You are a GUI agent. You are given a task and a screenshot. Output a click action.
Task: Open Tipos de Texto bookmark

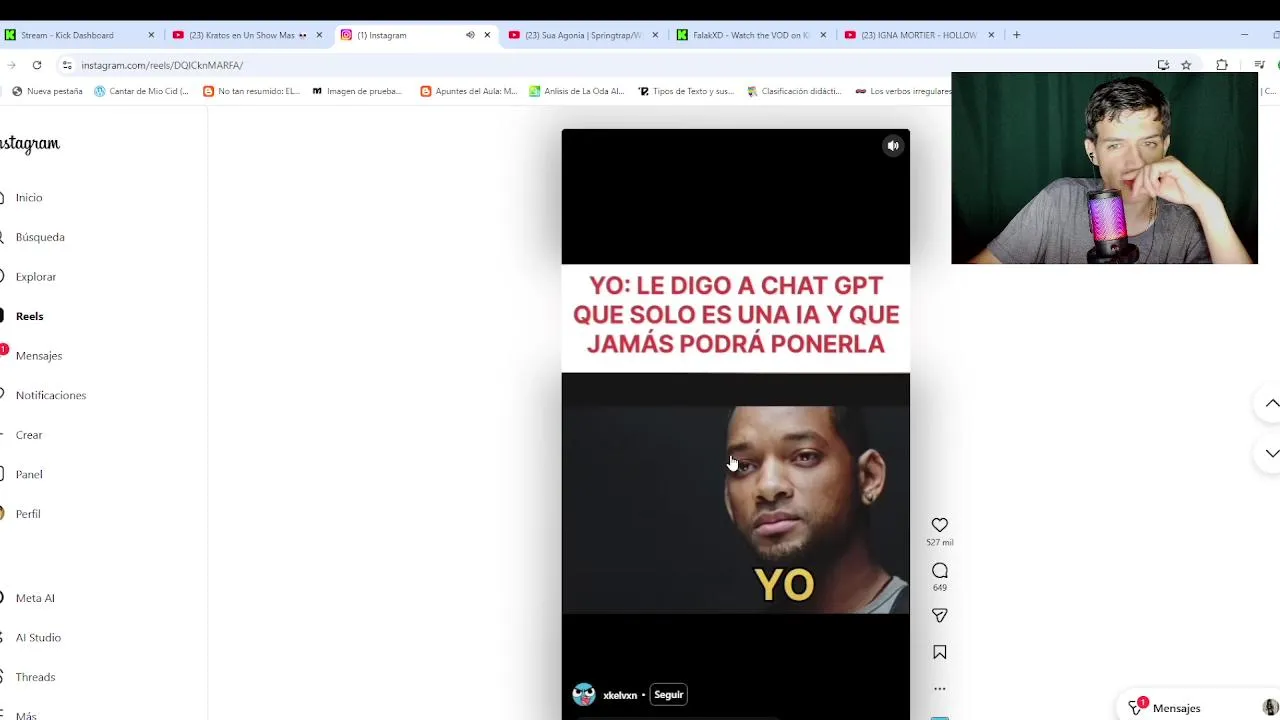[686, 91]
